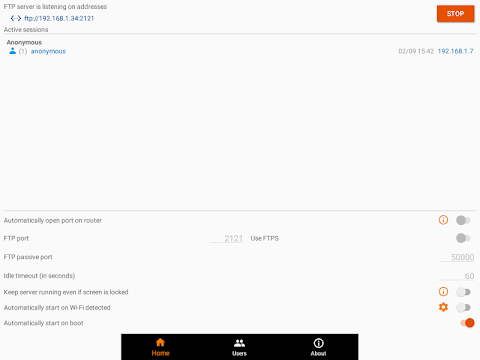This screenshot has width=480, height=360.
Task: Edit the idle timeout value 60
Action: (x=457, y=276)
